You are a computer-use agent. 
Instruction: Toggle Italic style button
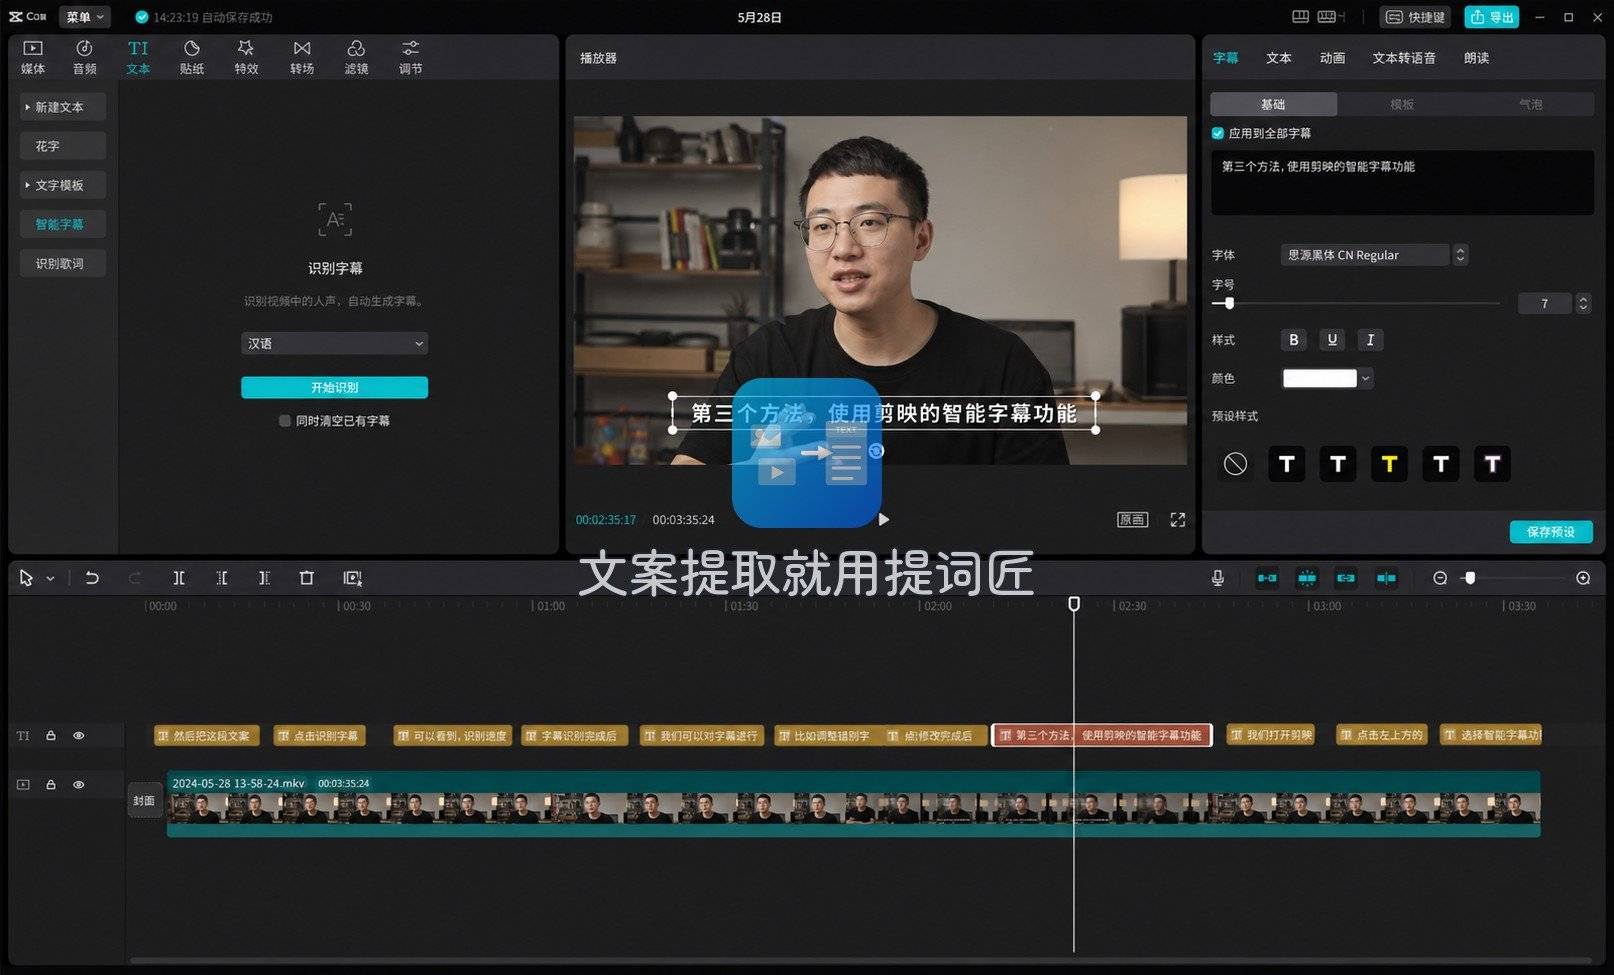pyautogui.click(x=1370, y=340)
